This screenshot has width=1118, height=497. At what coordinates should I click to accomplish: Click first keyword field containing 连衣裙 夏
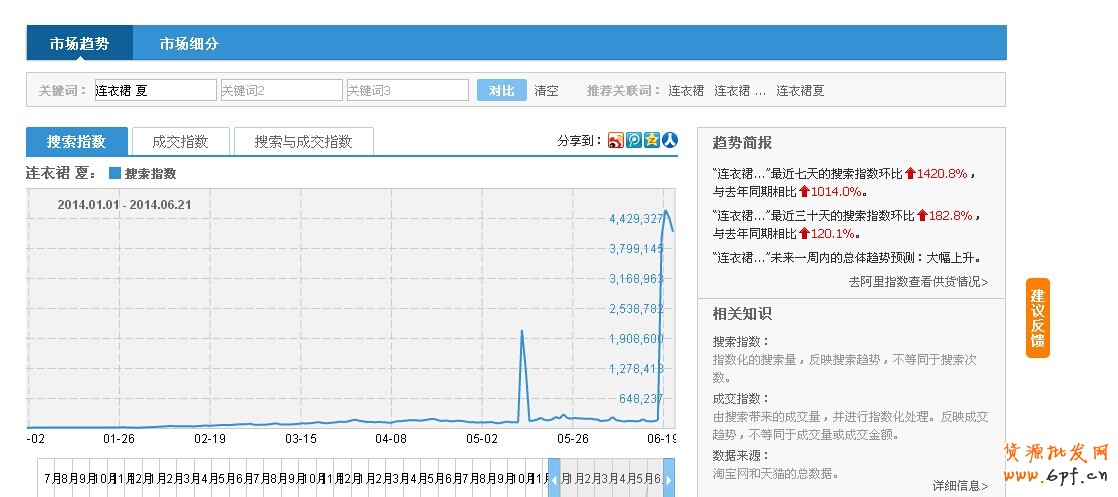(x=155, y=91)
